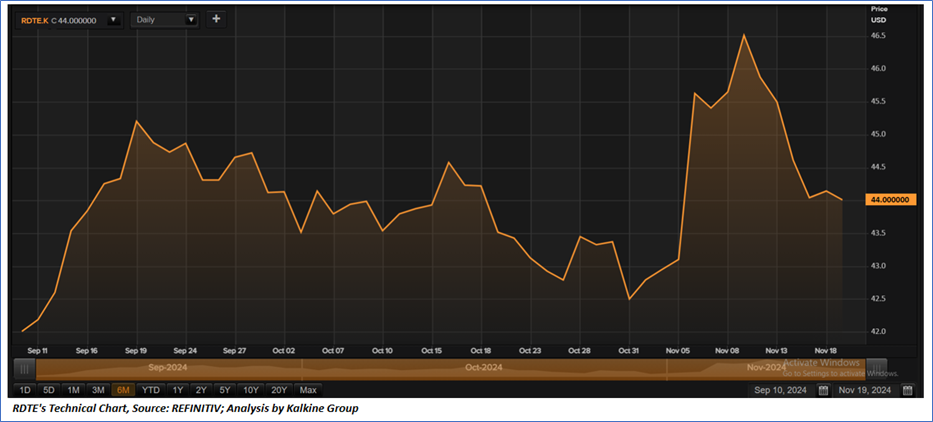Click the RDTE.K ticker label

(35, 20)
